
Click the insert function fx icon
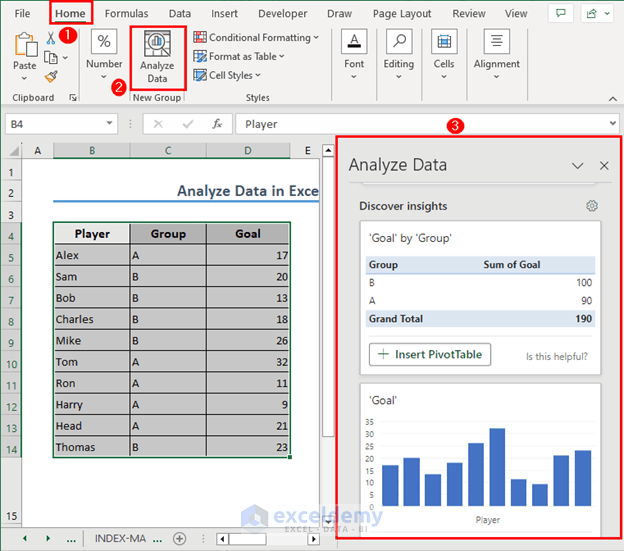pos(217,124)
